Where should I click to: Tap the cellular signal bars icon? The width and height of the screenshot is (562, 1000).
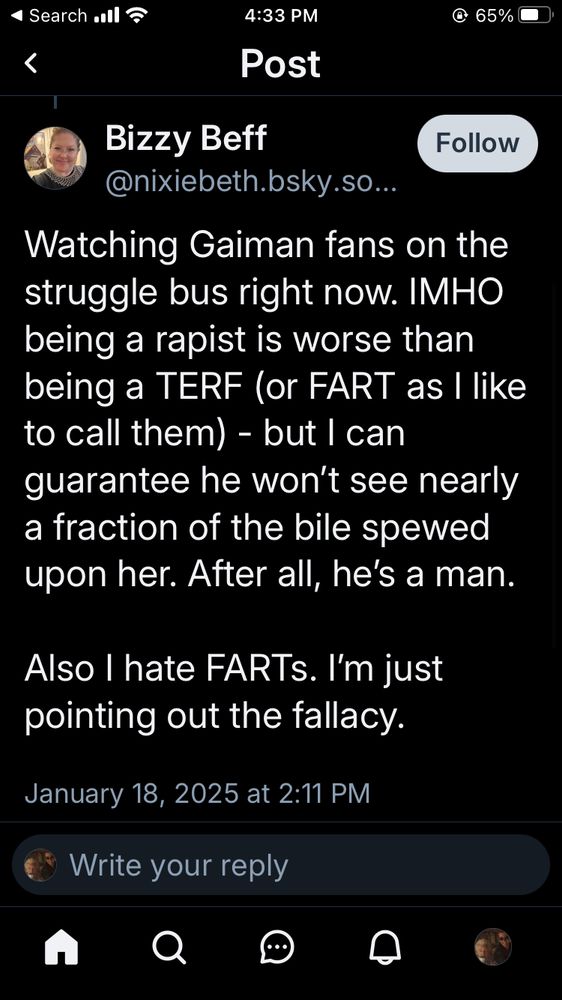pos(107,16)
